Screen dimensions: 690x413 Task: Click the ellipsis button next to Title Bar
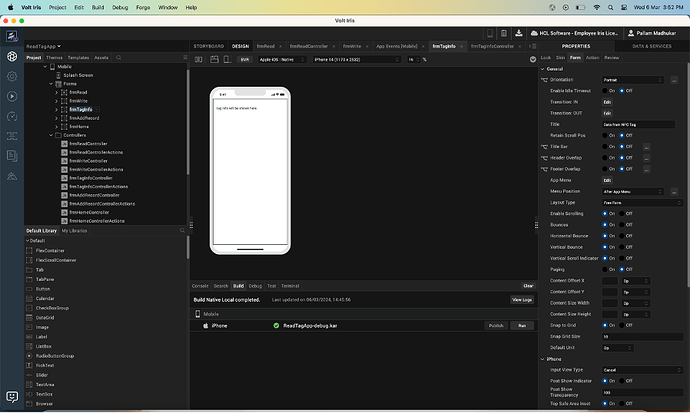(646, 147)
